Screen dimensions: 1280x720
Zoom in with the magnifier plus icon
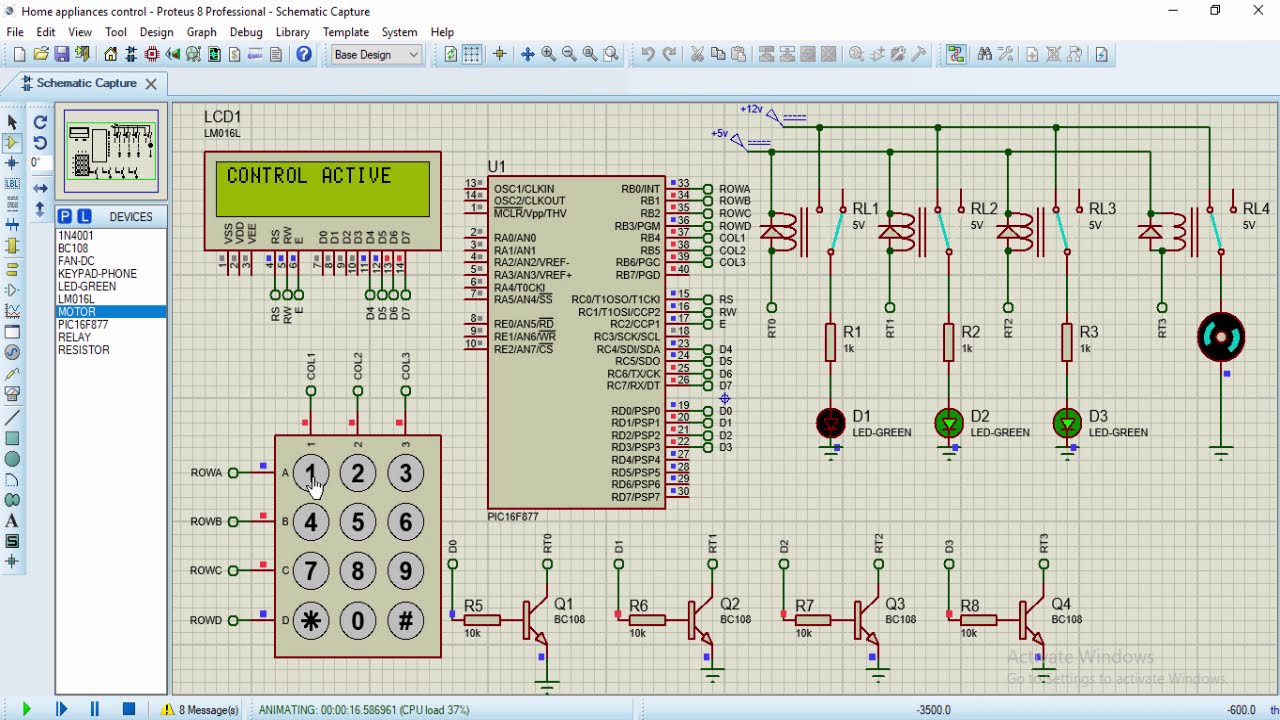click(x=548, y=54)
